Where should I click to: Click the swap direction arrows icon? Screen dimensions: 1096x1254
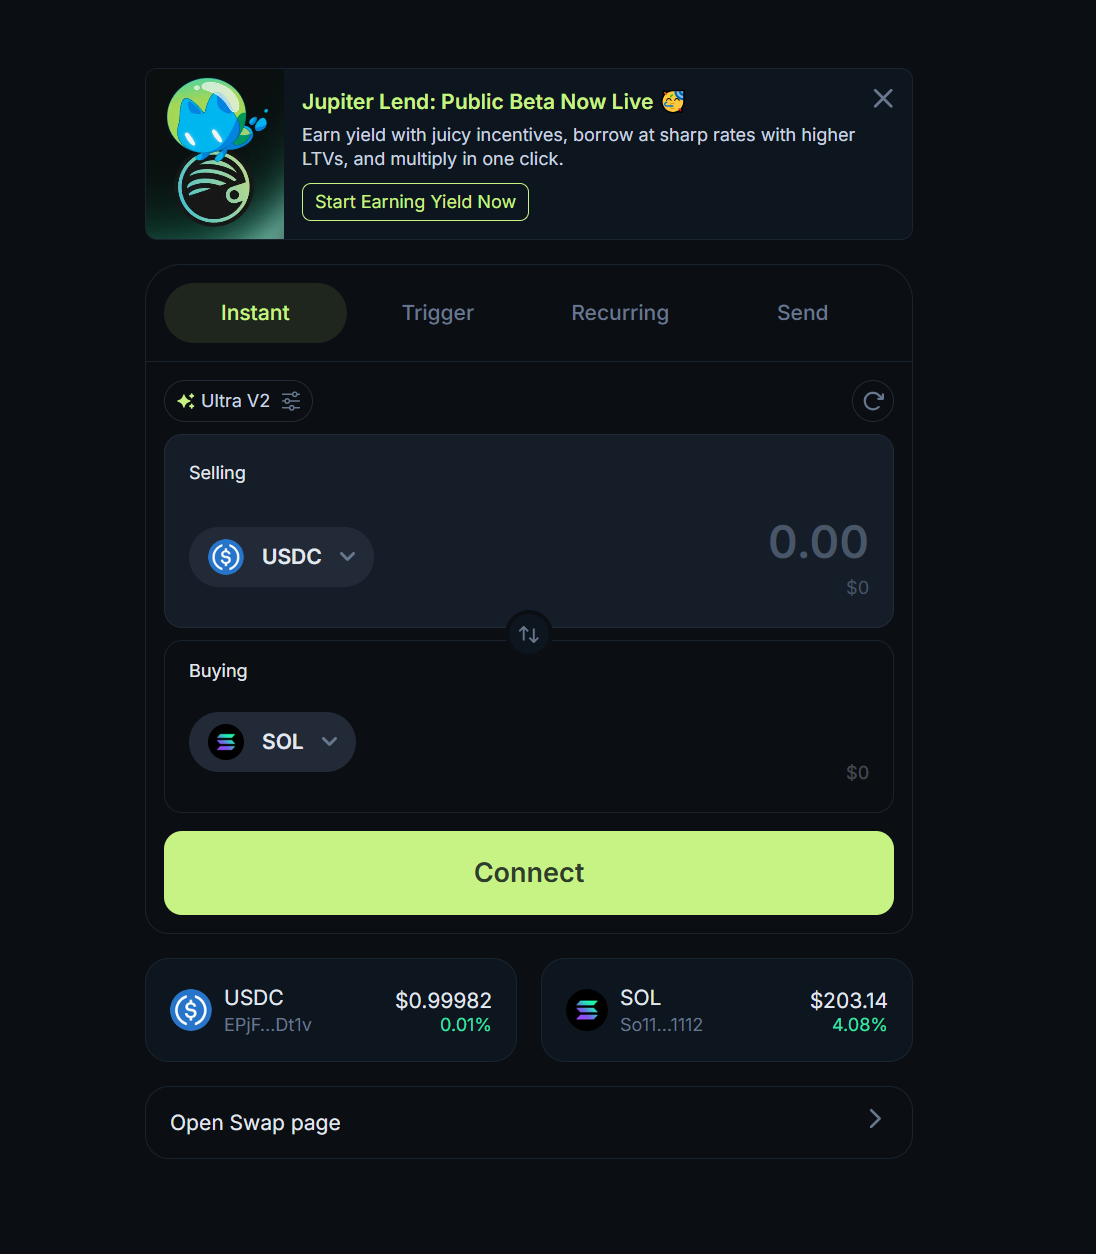pyautogui.click(x=529, y=634)
